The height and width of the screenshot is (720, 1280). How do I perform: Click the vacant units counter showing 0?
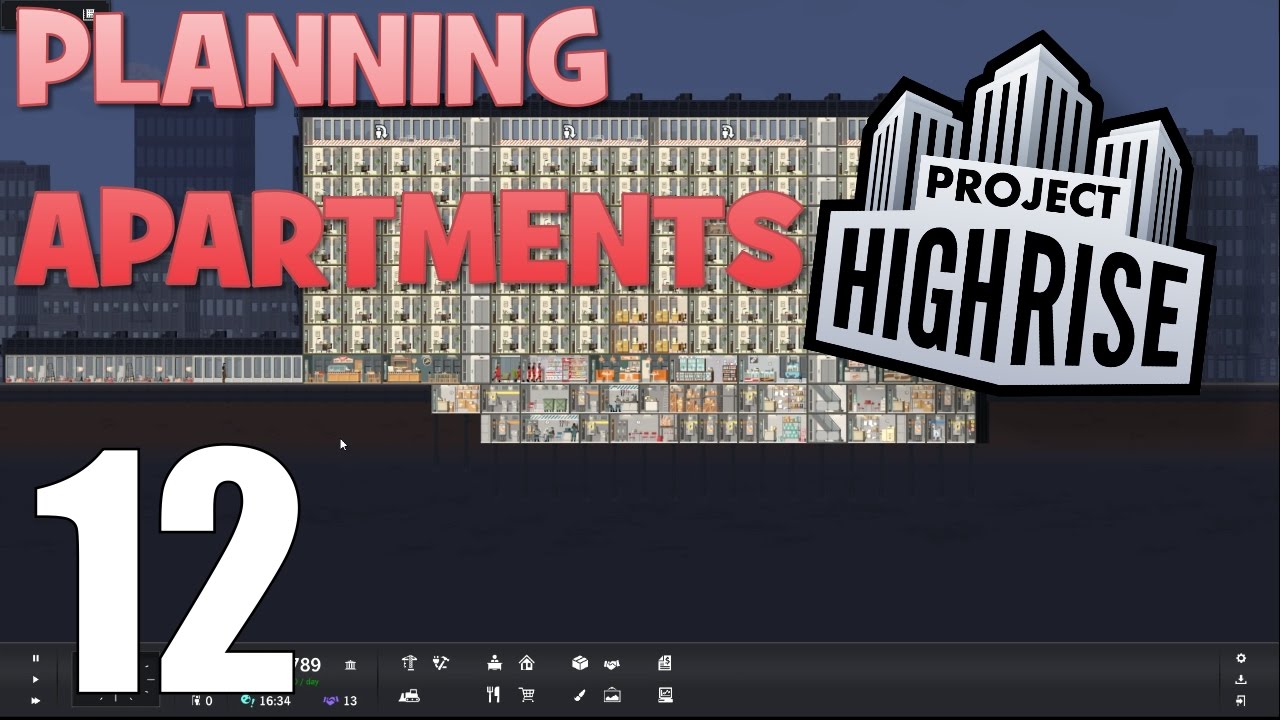click(x=201, y=701)
